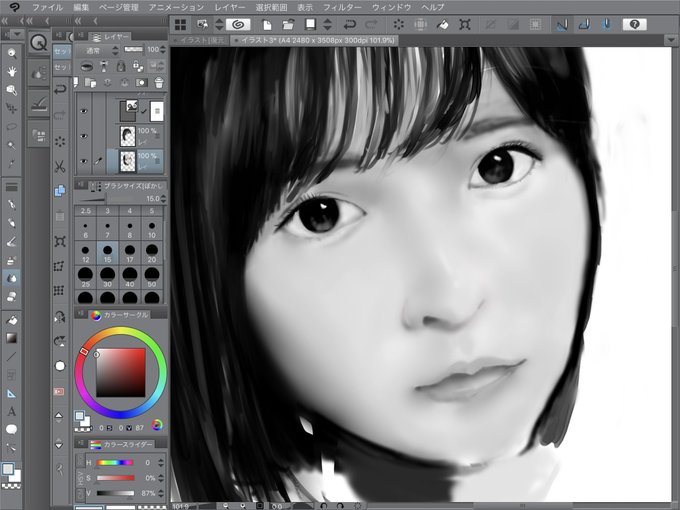Select the Hand move tool
This screenshot has height=510, width=680.
[x=12, y=71]
